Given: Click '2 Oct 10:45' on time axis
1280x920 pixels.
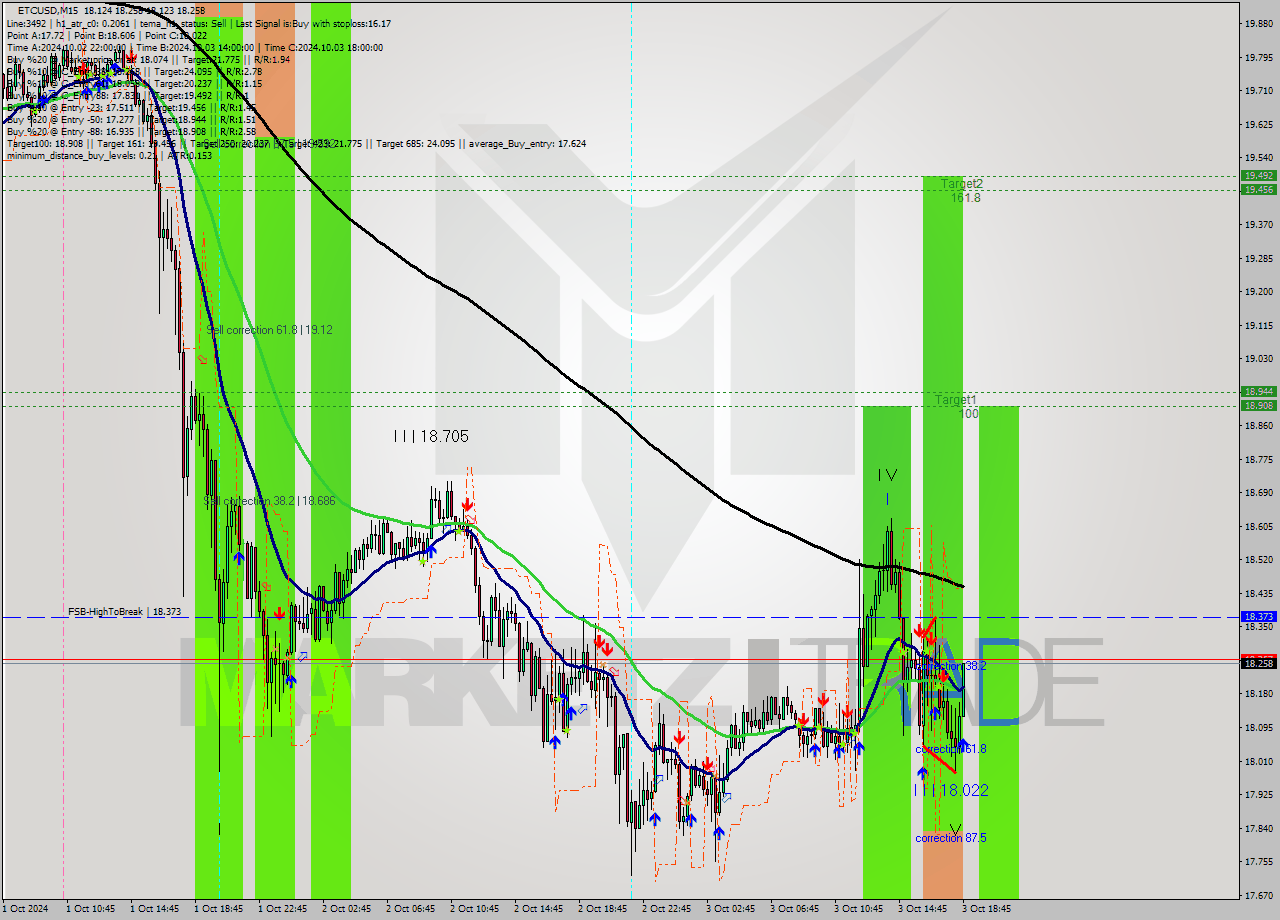Looking at the screenshot, I should (474, 909).
